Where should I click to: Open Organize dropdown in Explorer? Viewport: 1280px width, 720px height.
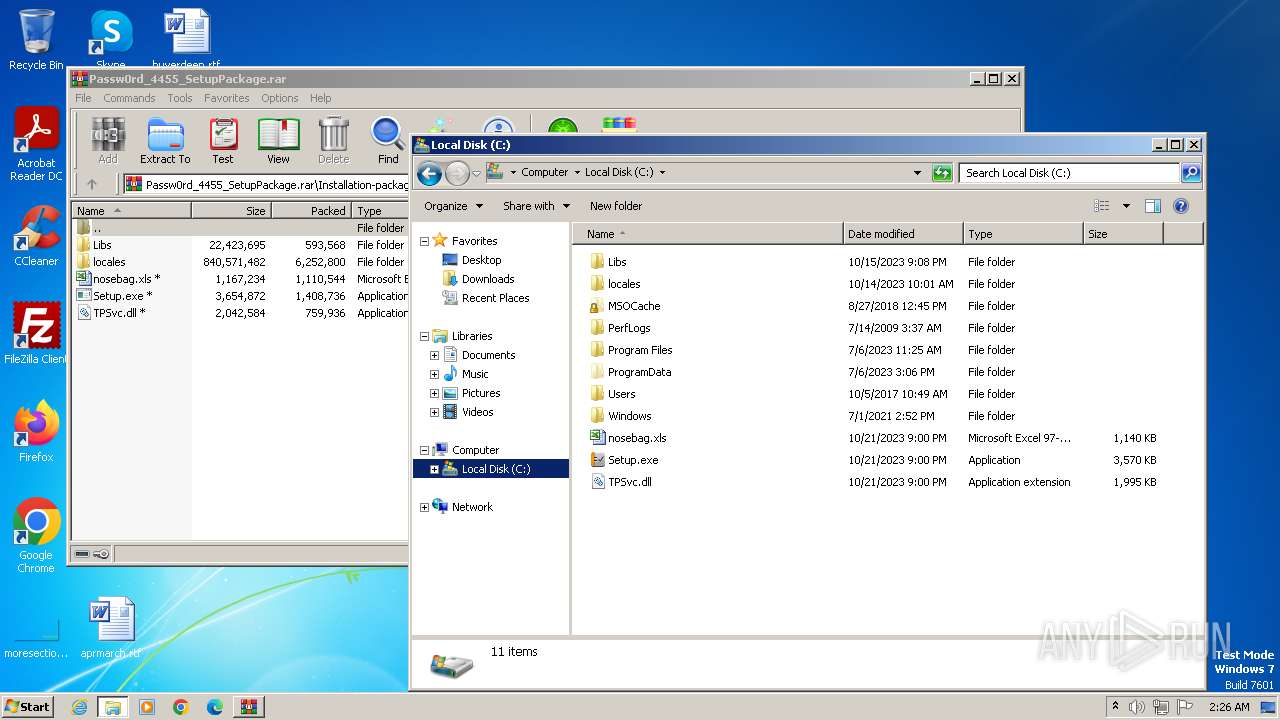[x=453, y=206]
